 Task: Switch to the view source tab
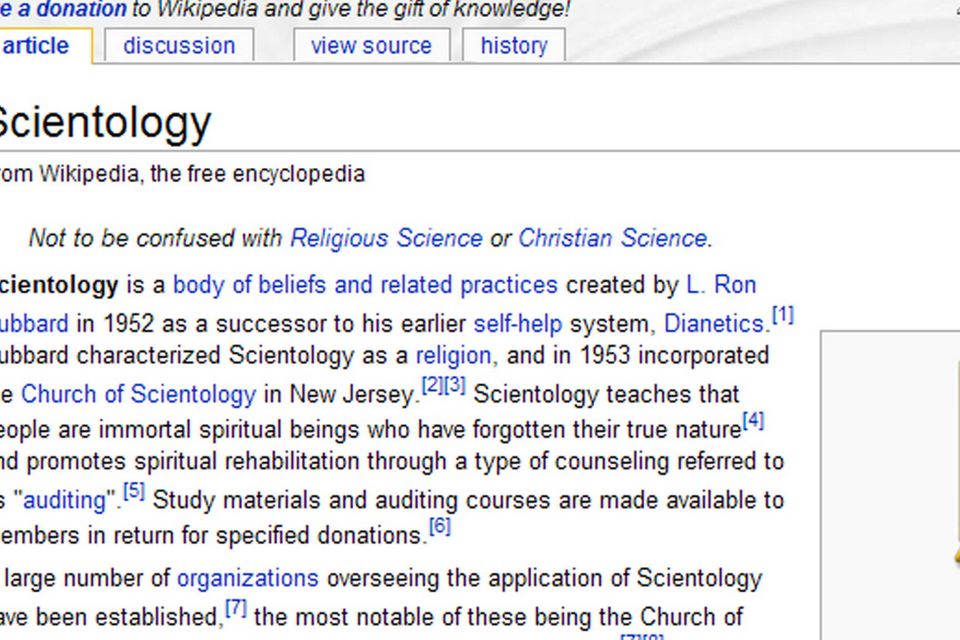[x=371, y=46]
